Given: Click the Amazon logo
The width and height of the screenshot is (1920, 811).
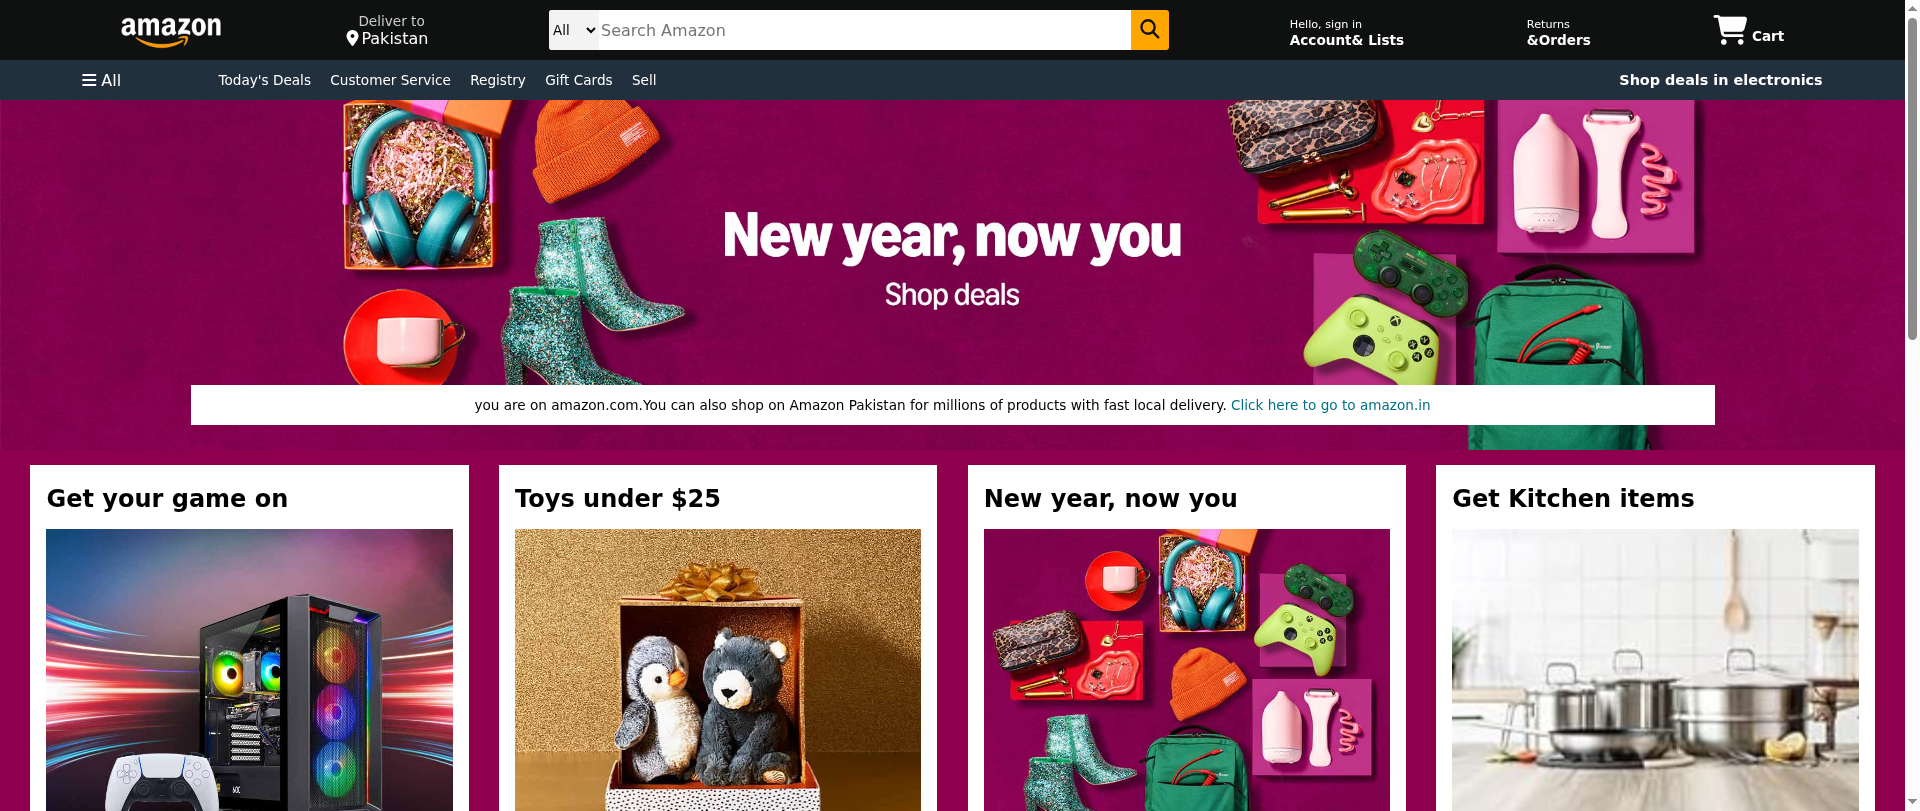Looking at the screenshot, I should pyautogui.click(x=171, y=32).
